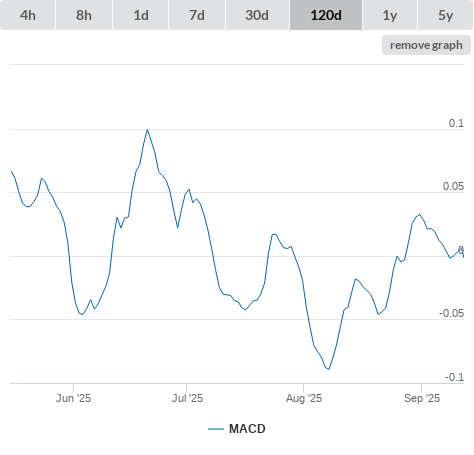Click the 0.05 y-axis label

tap(453, 186)
